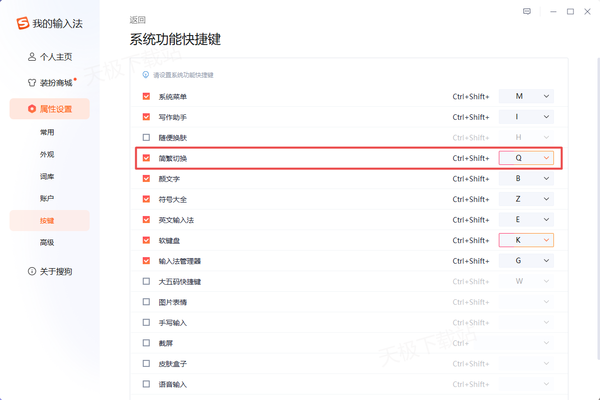Enable 皮肤盒子 checkbox
The image size is (600, 400).
(x=146, y=364)
